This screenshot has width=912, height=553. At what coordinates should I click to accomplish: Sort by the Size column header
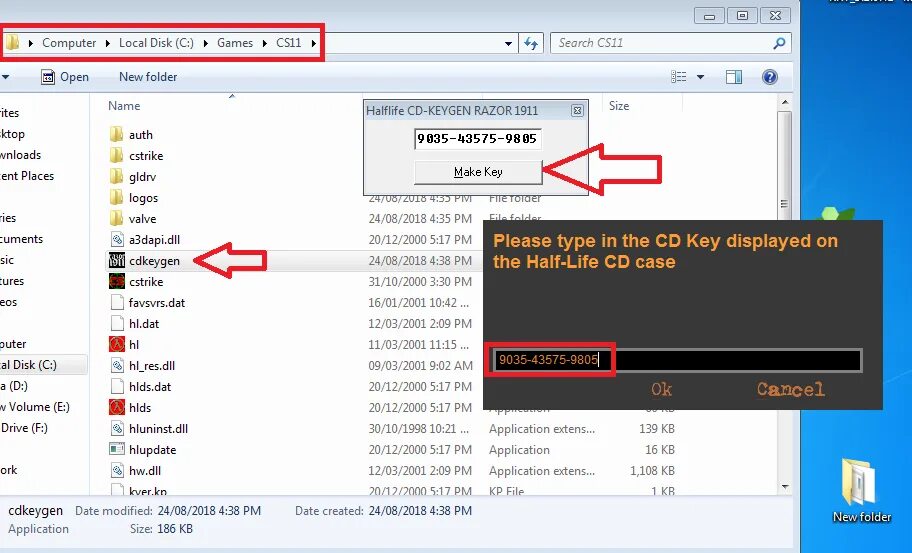619,106
